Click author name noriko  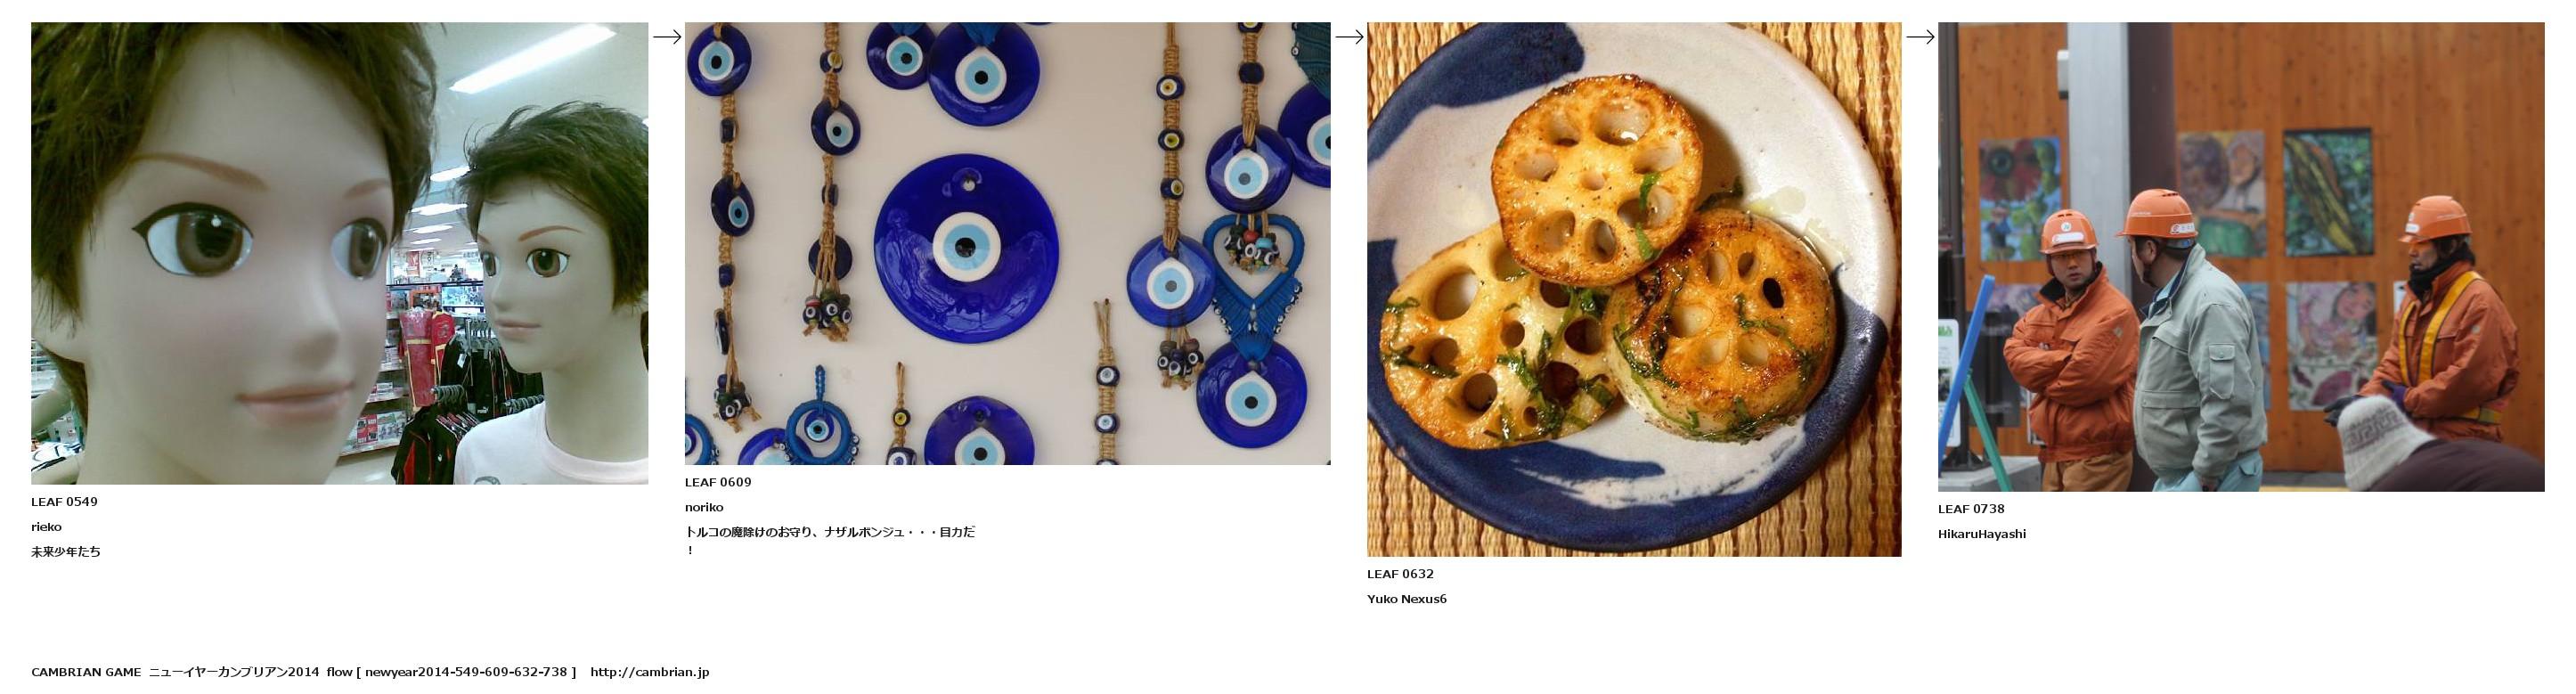[x=704, y=507]
